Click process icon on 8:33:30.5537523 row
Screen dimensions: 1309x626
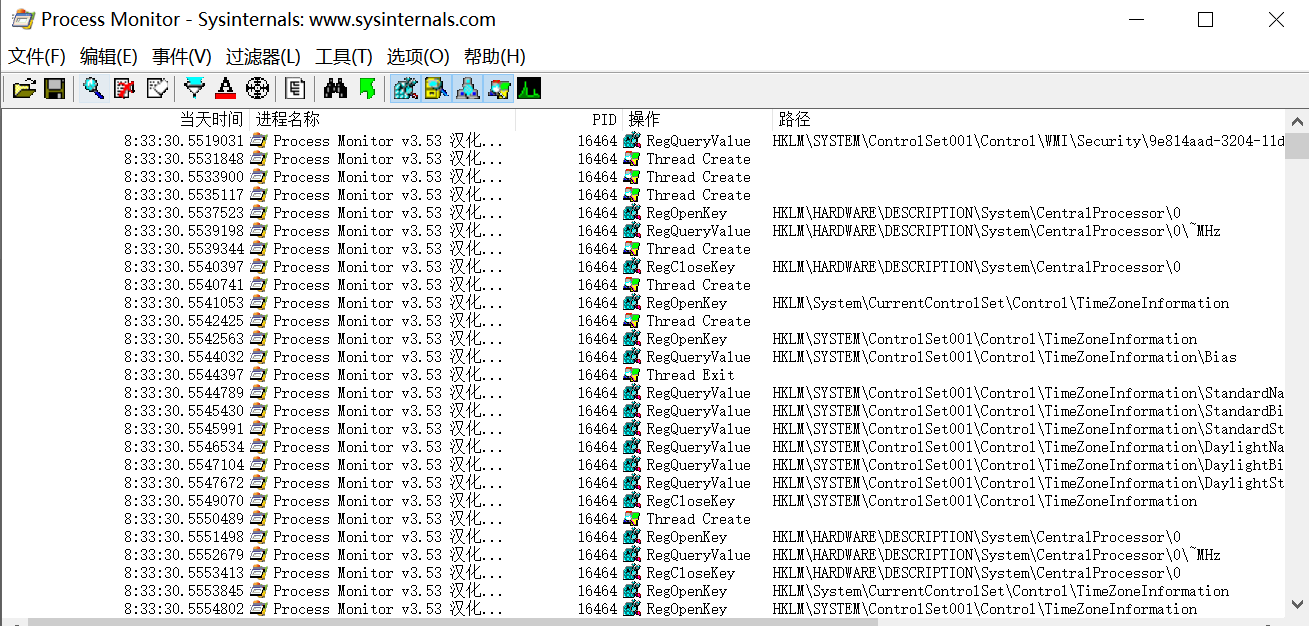coord(259,213)
